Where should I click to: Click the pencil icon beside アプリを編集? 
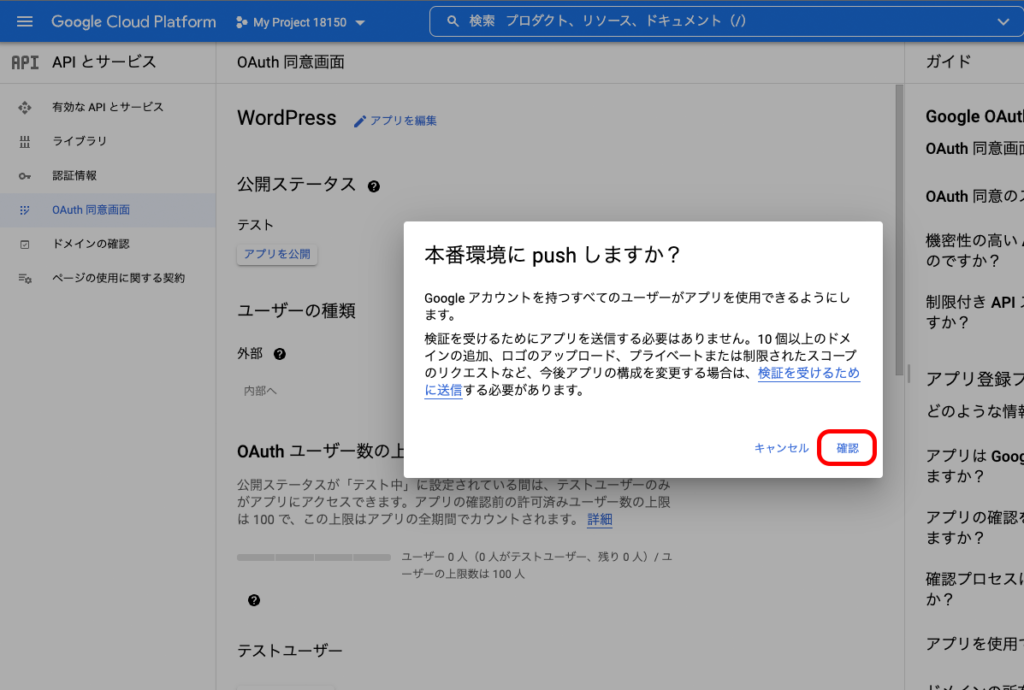[x=360, y=121]
